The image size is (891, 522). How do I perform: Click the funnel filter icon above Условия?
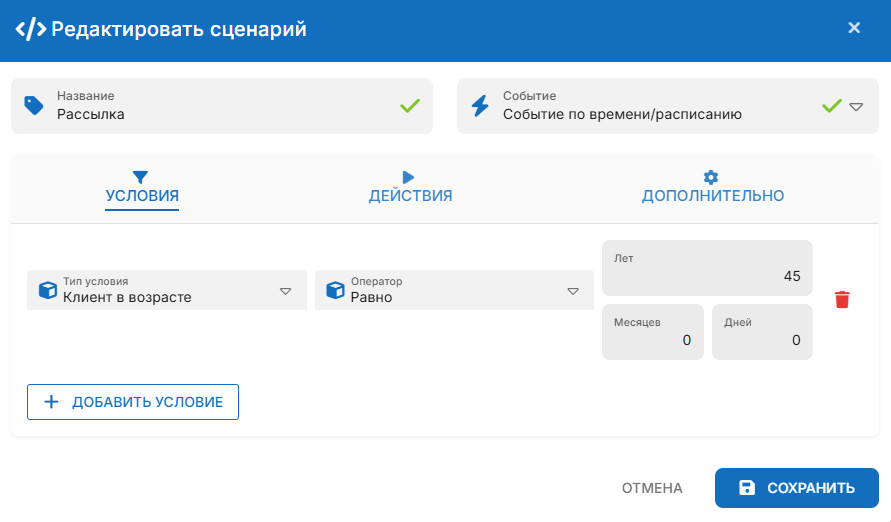[141, 177]
